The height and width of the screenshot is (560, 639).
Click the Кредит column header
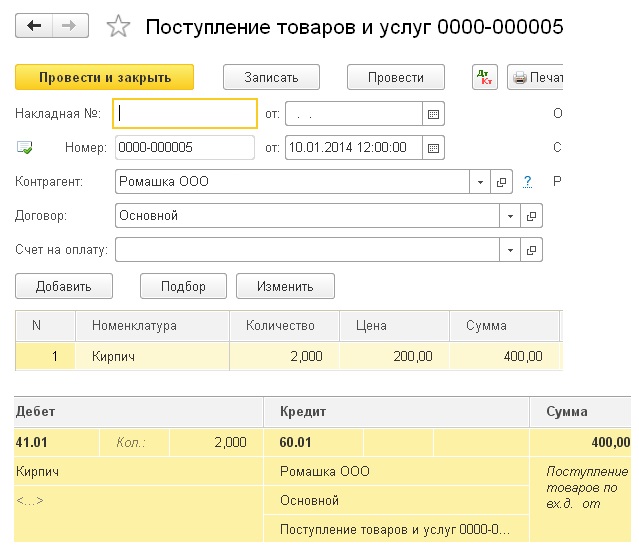pyautogui.click(x=396, y=412)
